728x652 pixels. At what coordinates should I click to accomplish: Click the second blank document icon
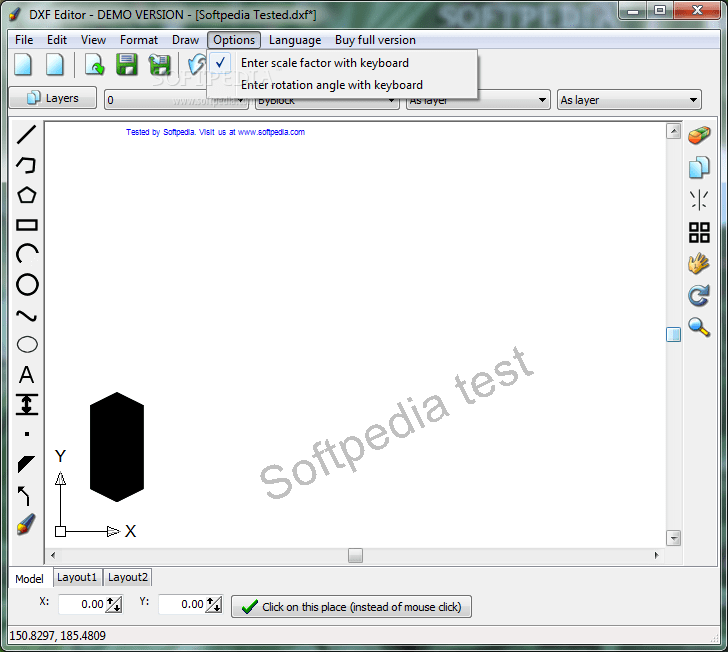pyautogui.click(x=55, y=64)
